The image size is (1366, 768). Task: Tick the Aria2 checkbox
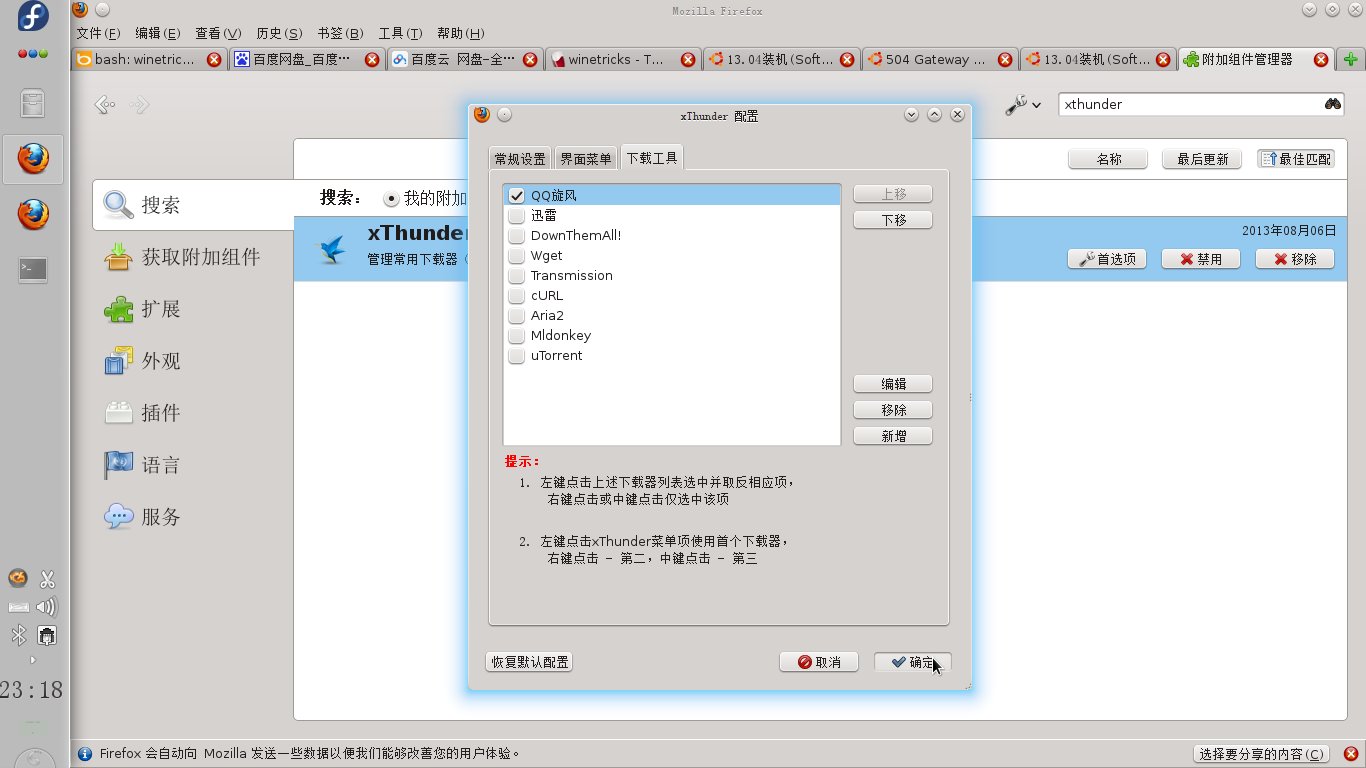[517, 316]
